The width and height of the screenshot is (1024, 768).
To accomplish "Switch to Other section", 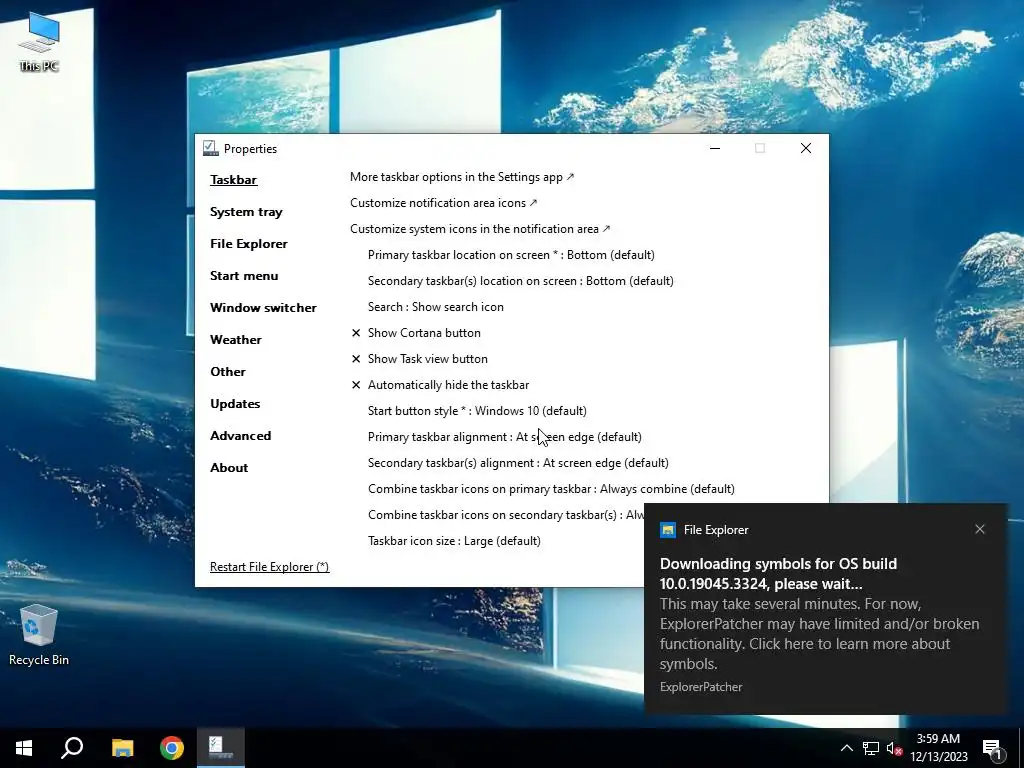I will (x=228, y=372).
